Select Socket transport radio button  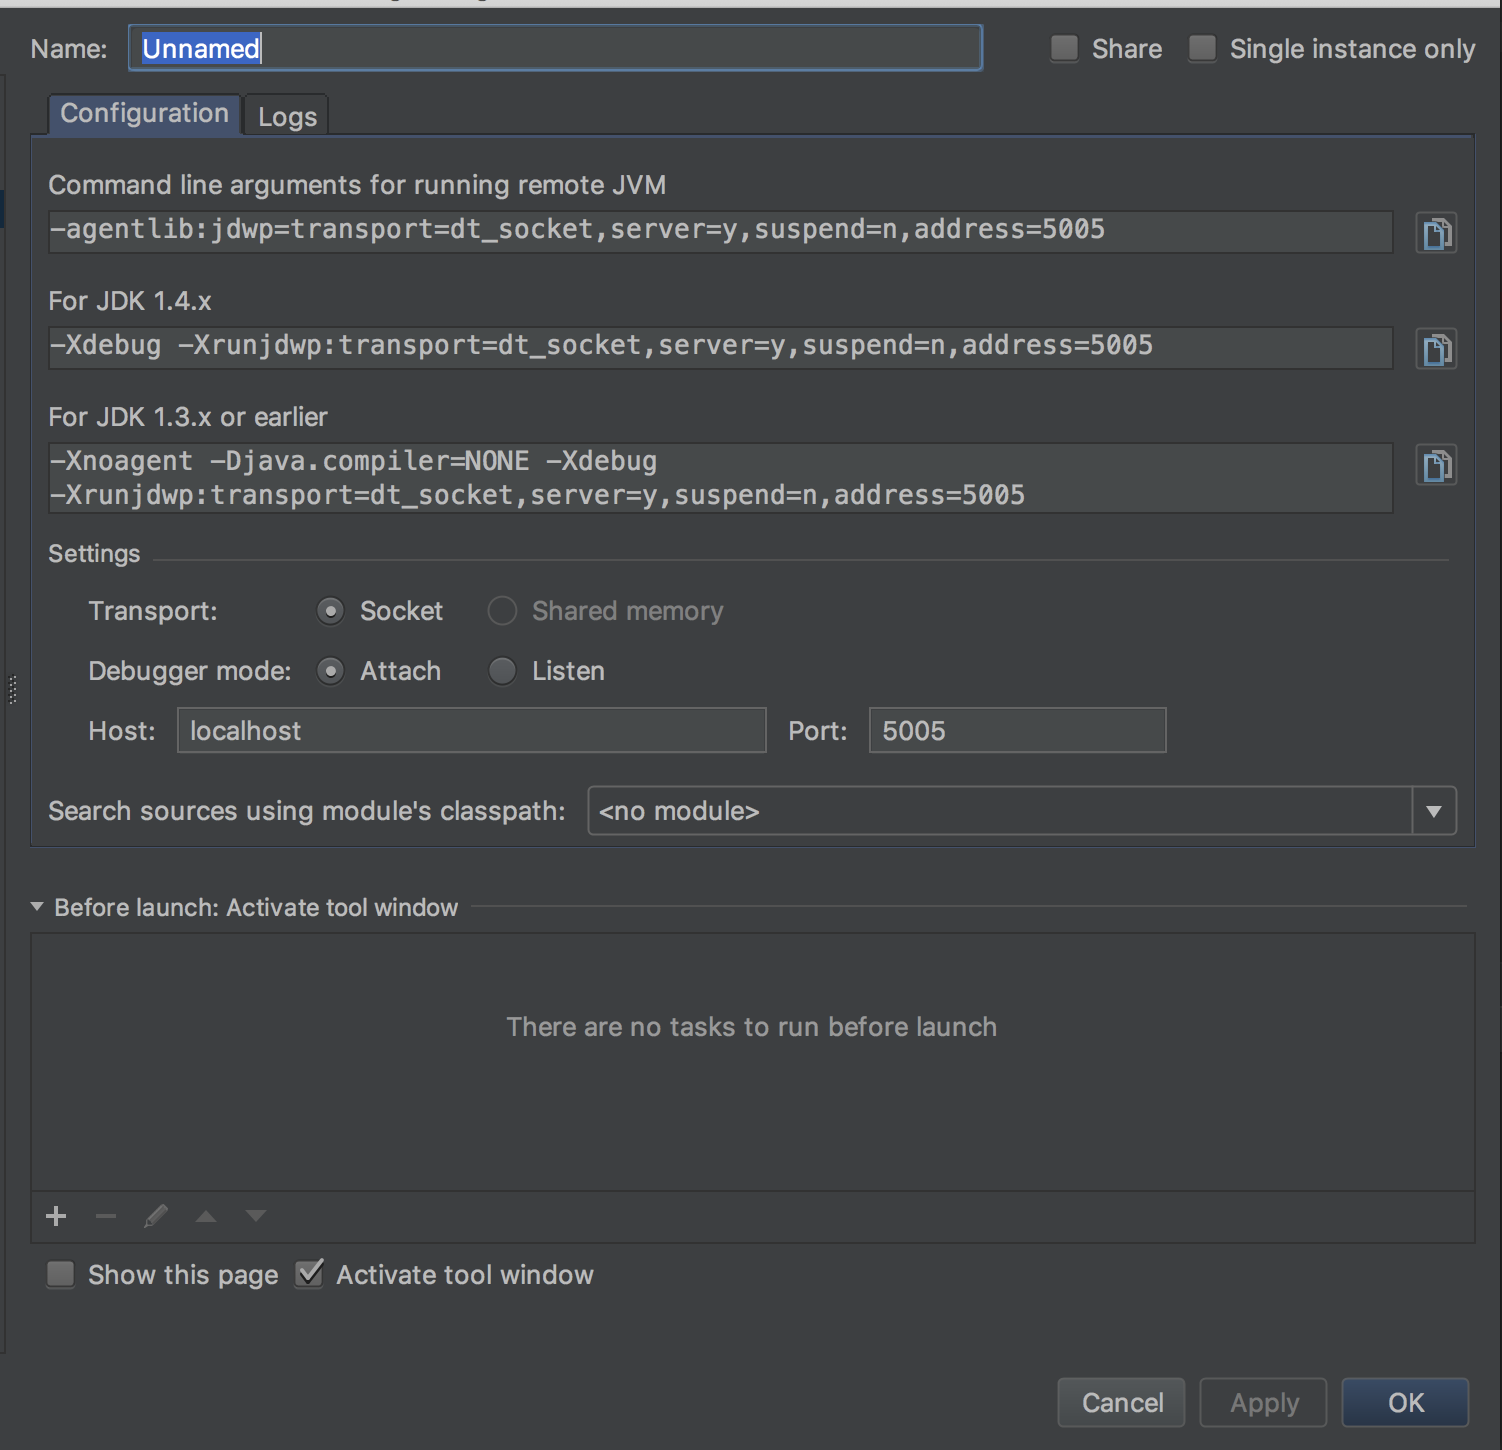(x=330, y=611)
